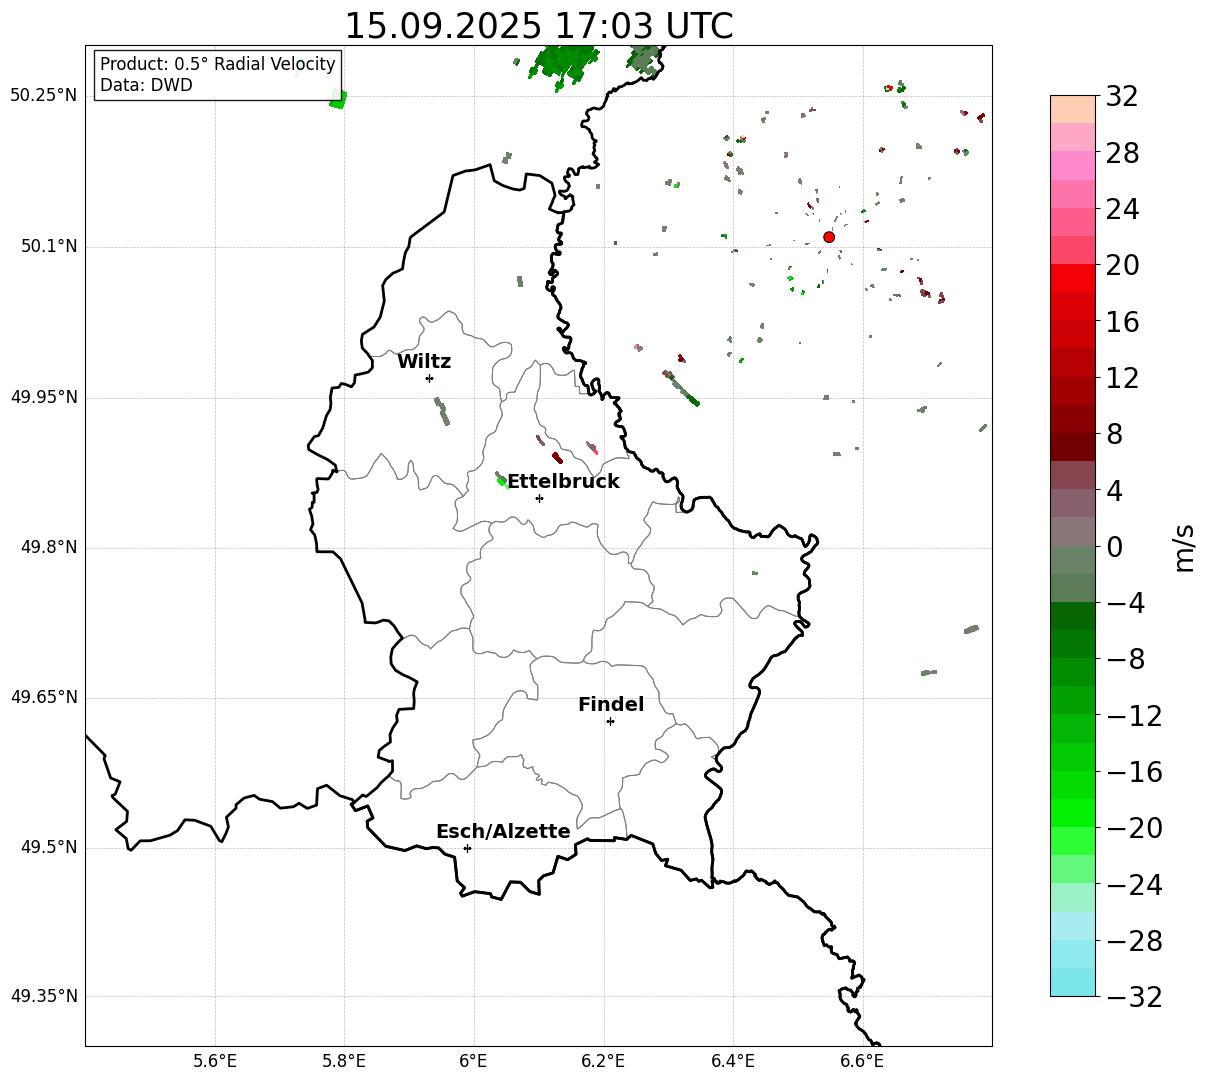Click the 0 colorbar tick label
Viewport: 1207px width, 1081px height.
point(1114,547)
